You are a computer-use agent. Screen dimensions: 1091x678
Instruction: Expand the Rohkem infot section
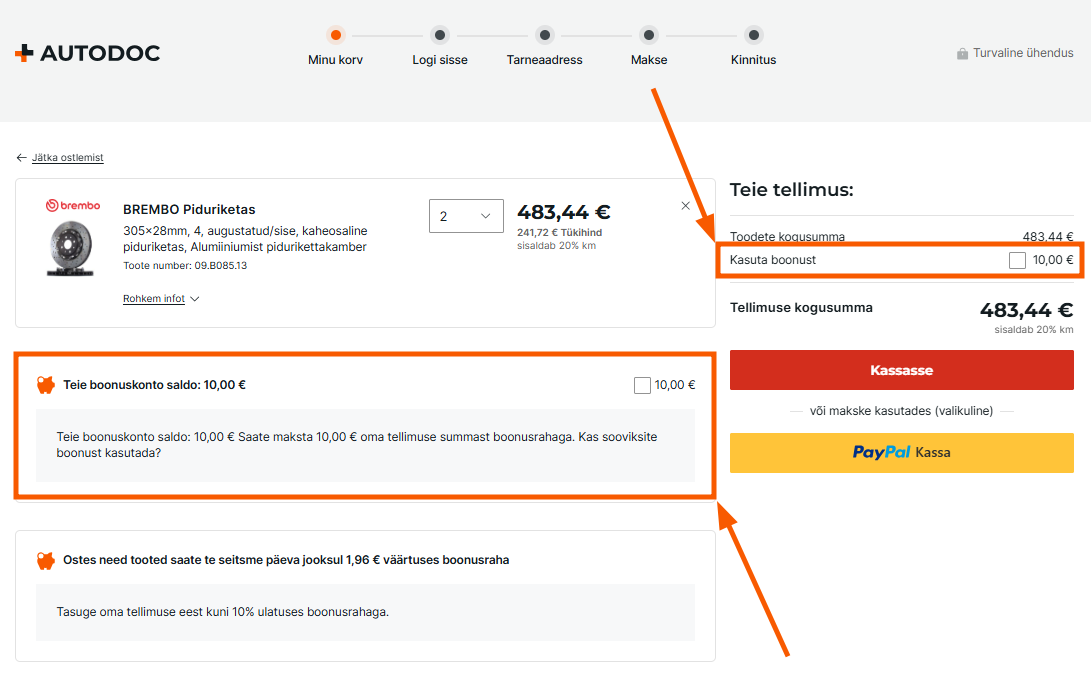point(161,299)
